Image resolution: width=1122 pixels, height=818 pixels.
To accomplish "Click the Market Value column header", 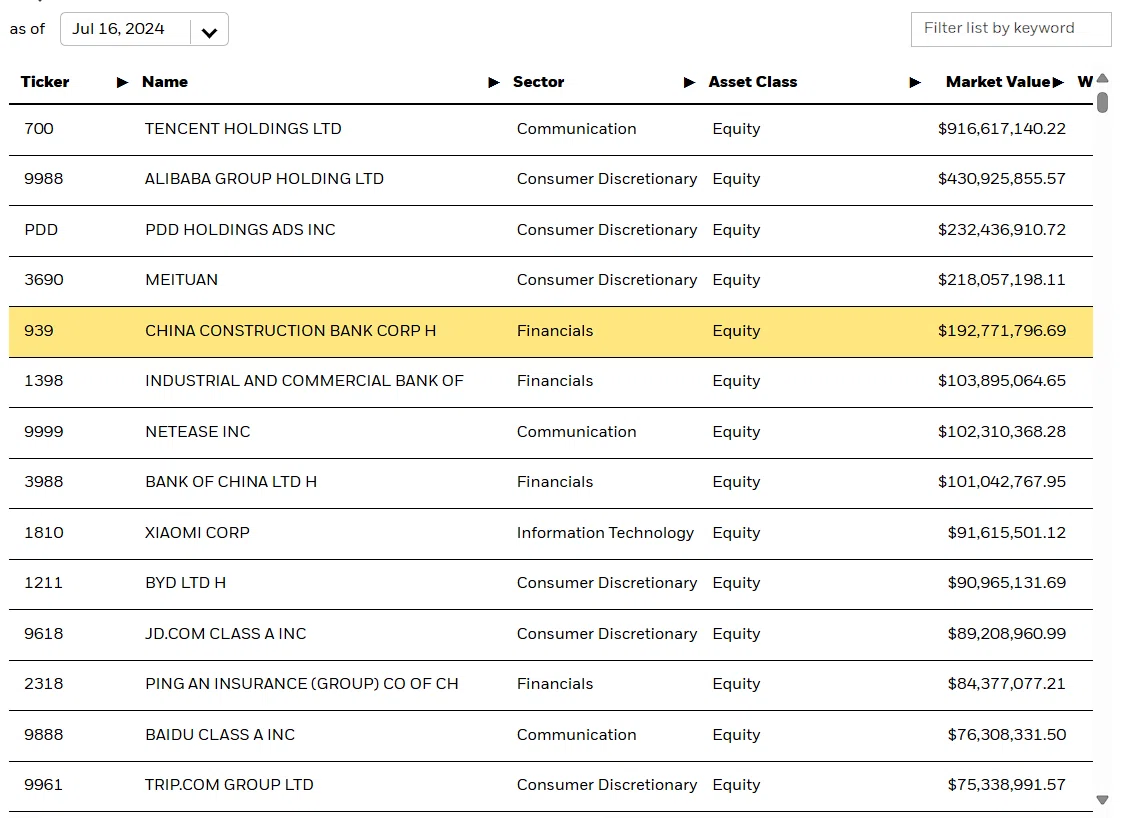I will coord(997,82).
